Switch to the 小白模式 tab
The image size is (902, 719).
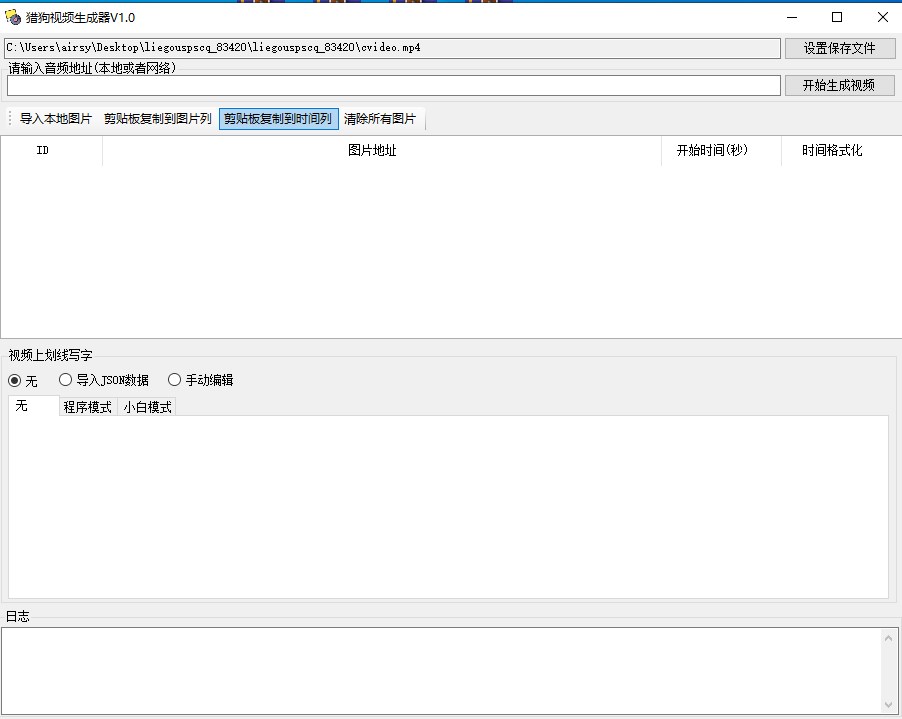[x=147, y=407]
